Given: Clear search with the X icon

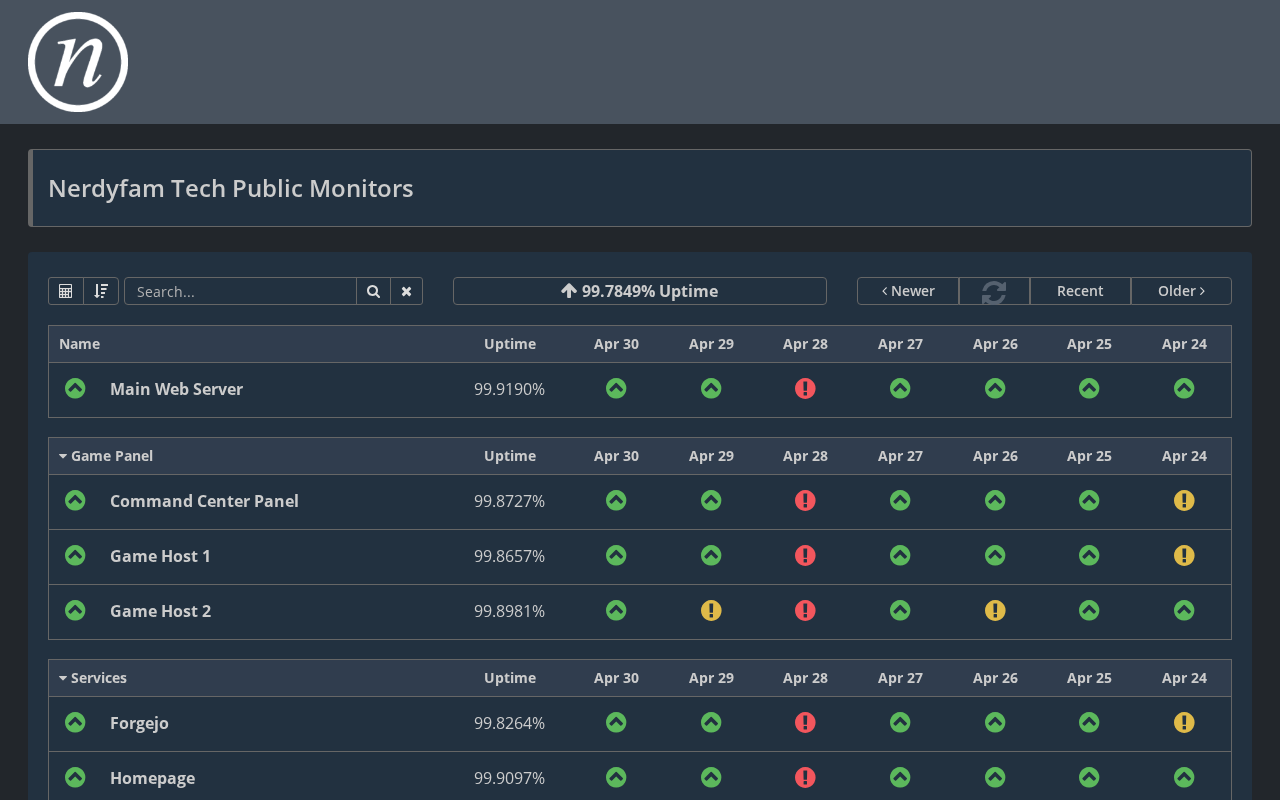Looking at the screenshot, I should pyautogui.click(x=406, y=291).
